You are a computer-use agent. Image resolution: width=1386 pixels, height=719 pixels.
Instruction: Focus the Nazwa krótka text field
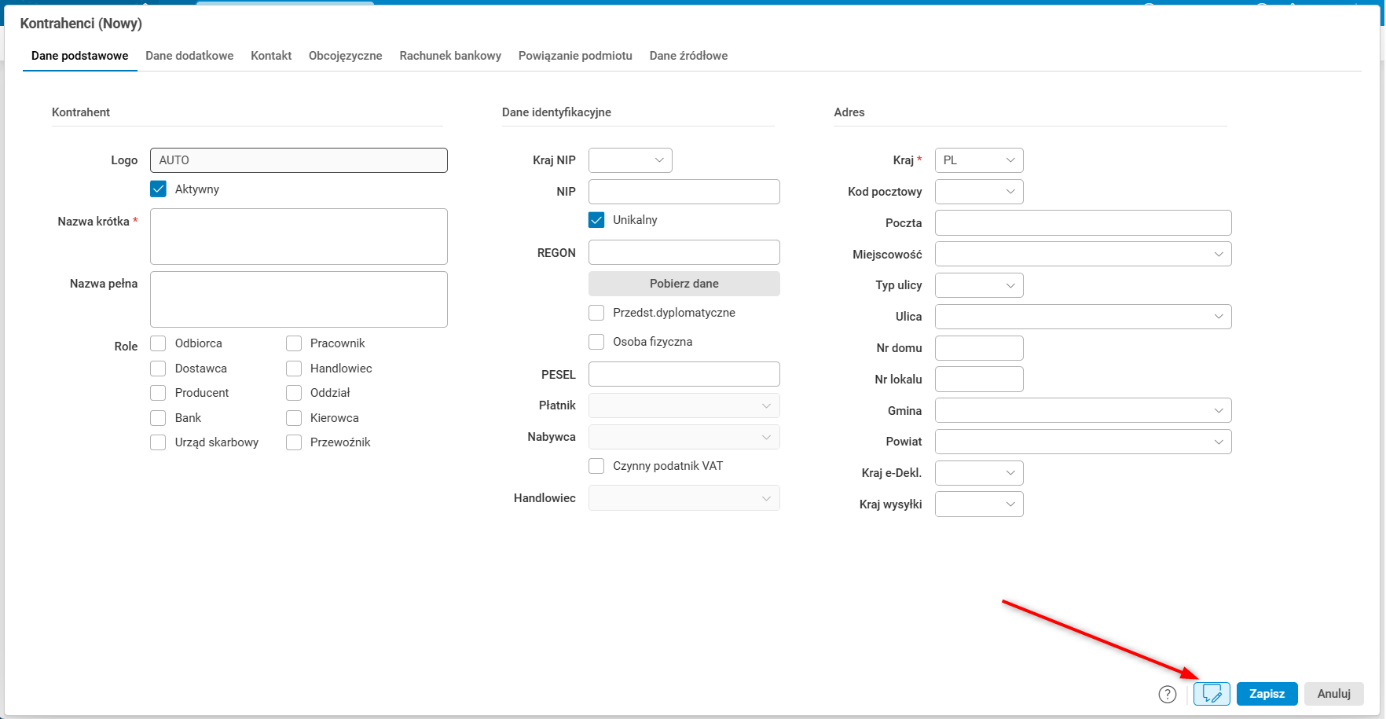[298, 236]
